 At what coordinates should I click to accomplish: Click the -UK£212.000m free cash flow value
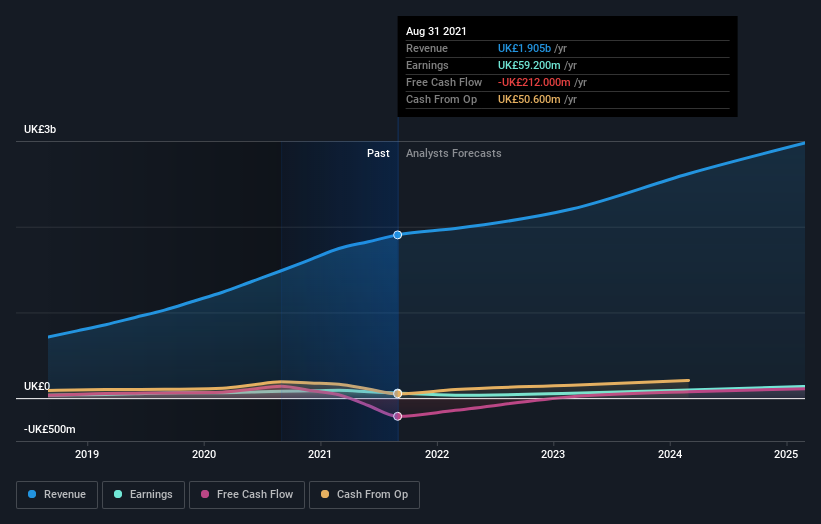534,82
